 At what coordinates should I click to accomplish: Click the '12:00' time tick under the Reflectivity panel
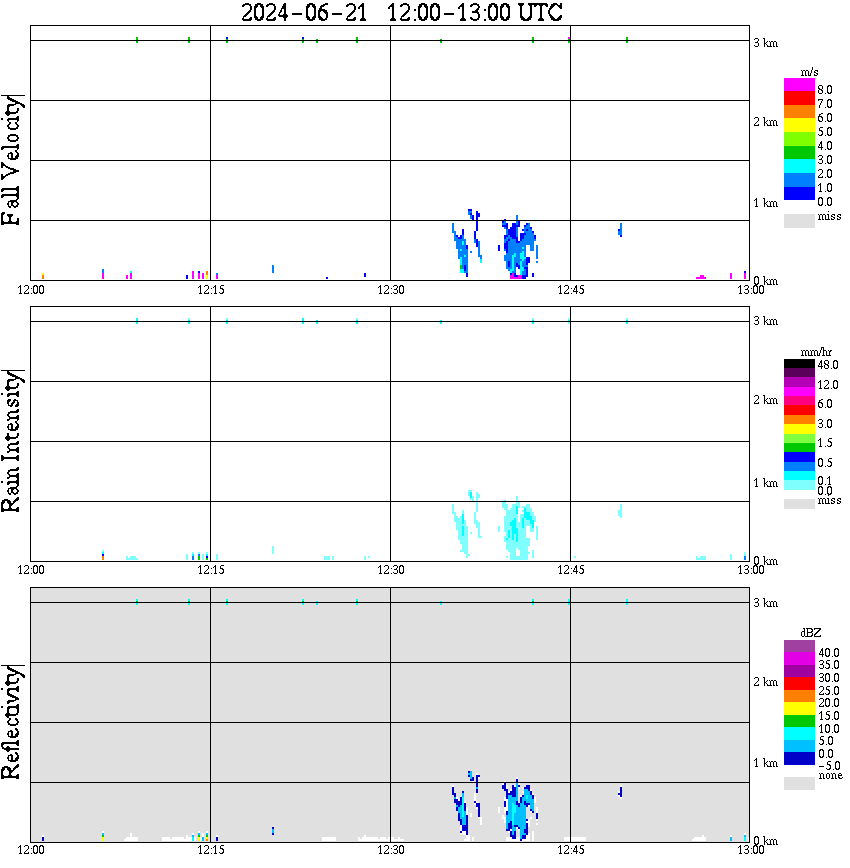(31, 850)
